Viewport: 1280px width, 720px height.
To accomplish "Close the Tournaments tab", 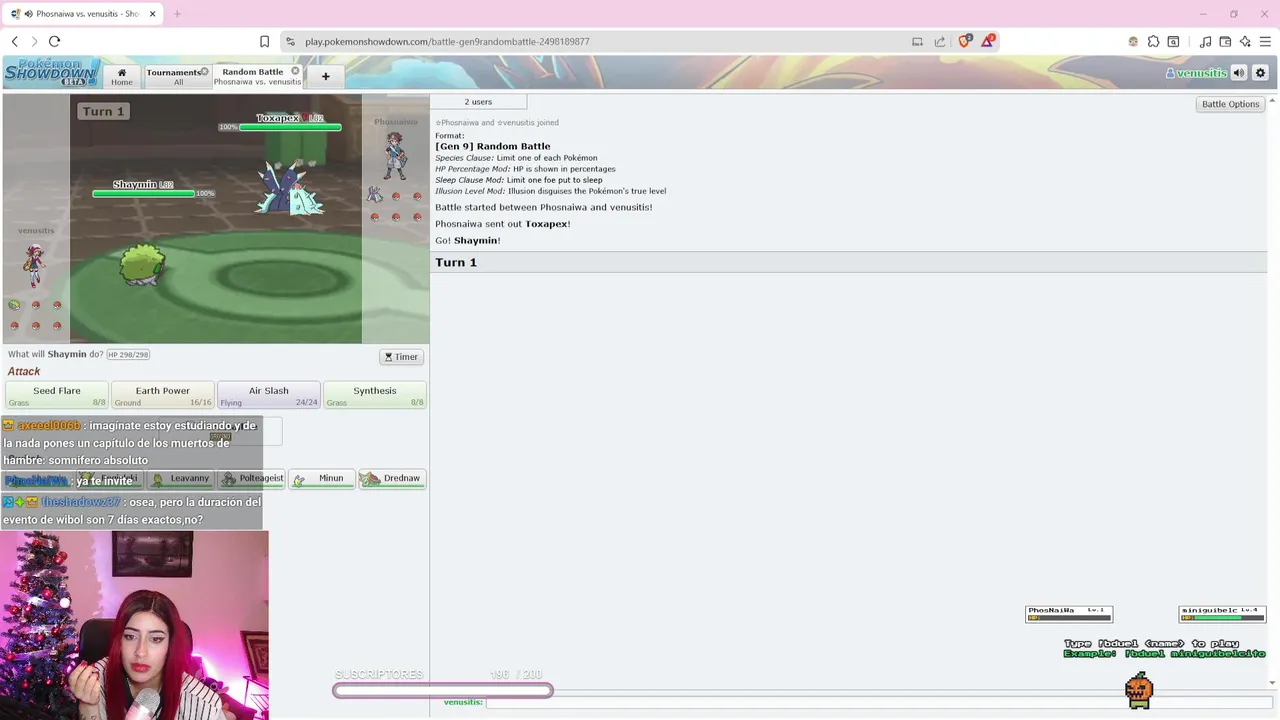I will click(x=204, y=72).
